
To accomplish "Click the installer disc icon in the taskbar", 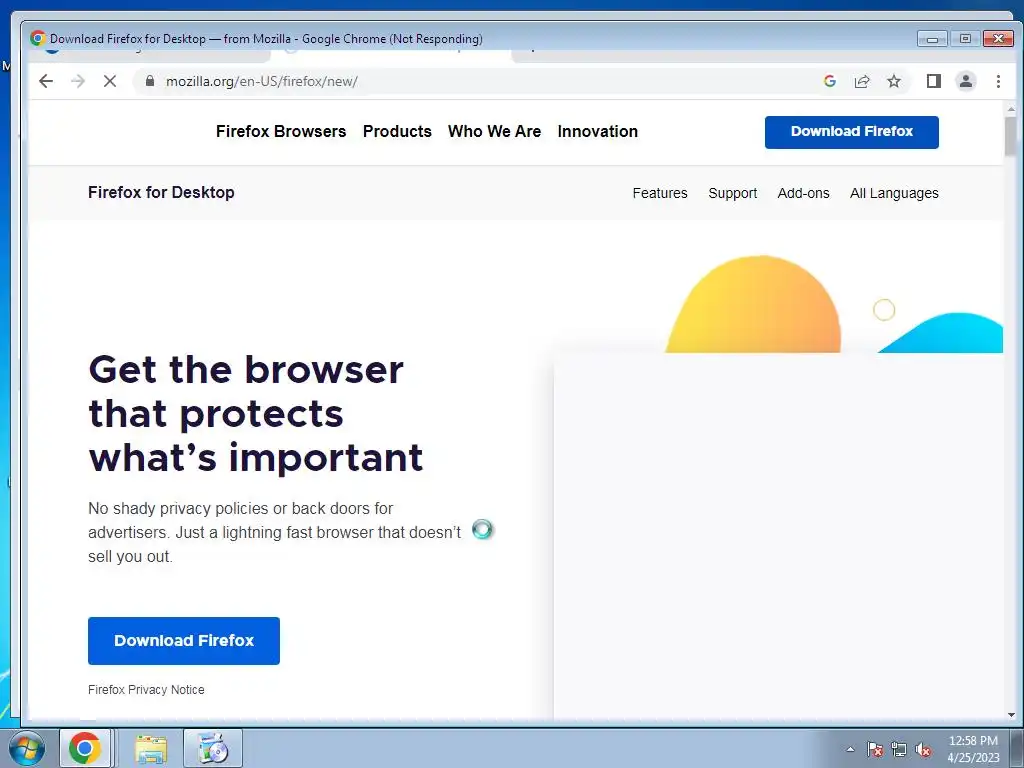I will [213, 748].
